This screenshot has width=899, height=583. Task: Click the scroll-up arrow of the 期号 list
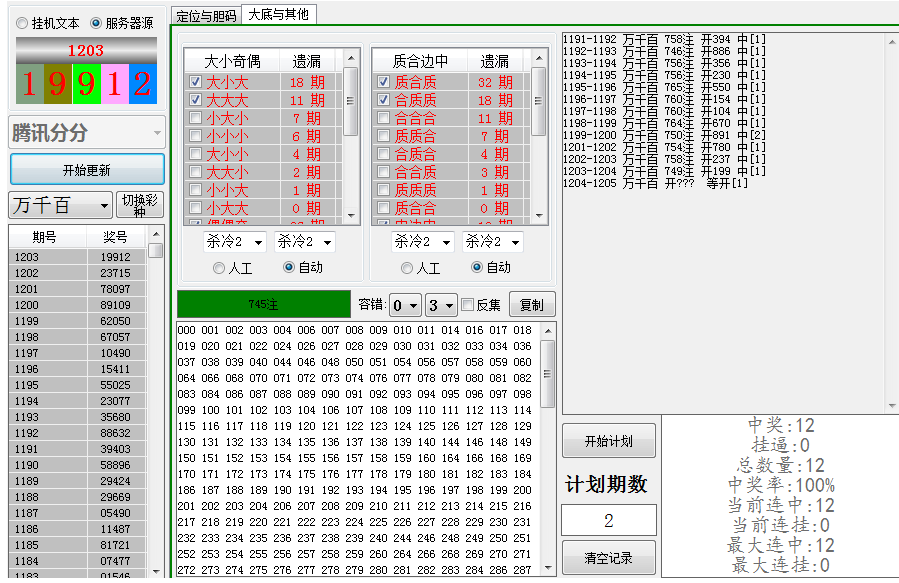[155, 234]
